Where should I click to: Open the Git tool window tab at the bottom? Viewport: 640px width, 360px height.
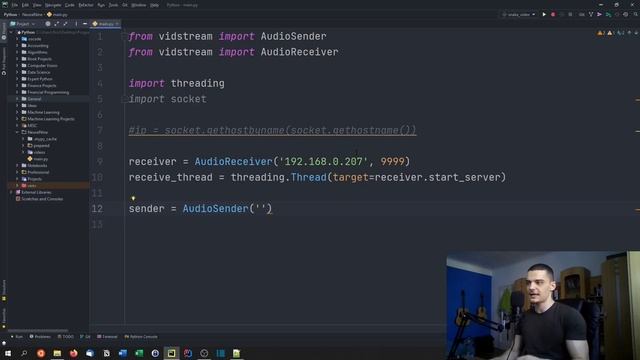pos(85,337)
